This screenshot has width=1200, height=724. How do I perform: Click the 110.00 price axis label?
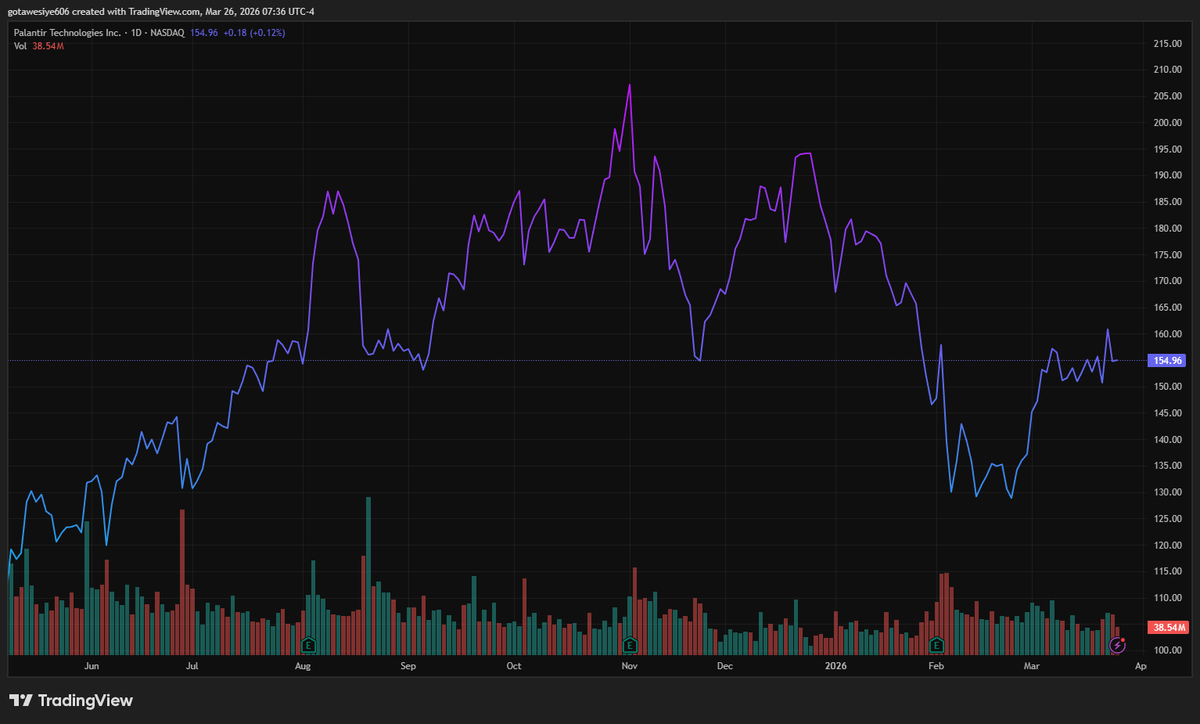click(1168, 598)
